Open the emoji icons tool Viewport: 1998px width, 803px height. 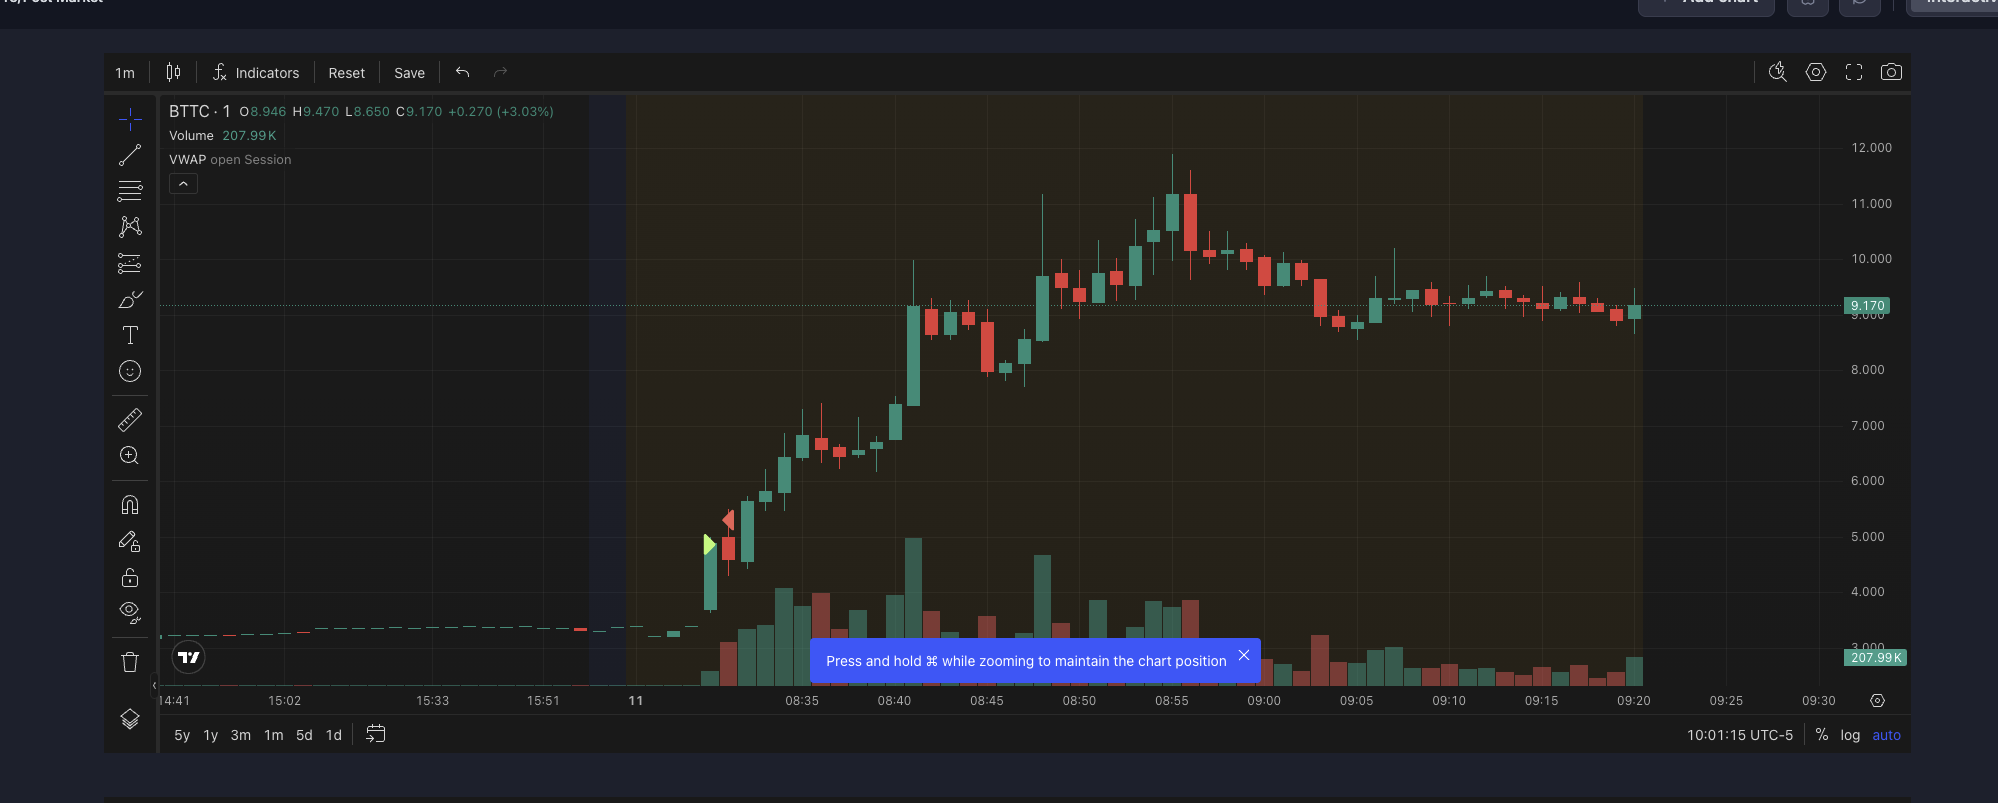pyautogui.click(x=130, y=371)
